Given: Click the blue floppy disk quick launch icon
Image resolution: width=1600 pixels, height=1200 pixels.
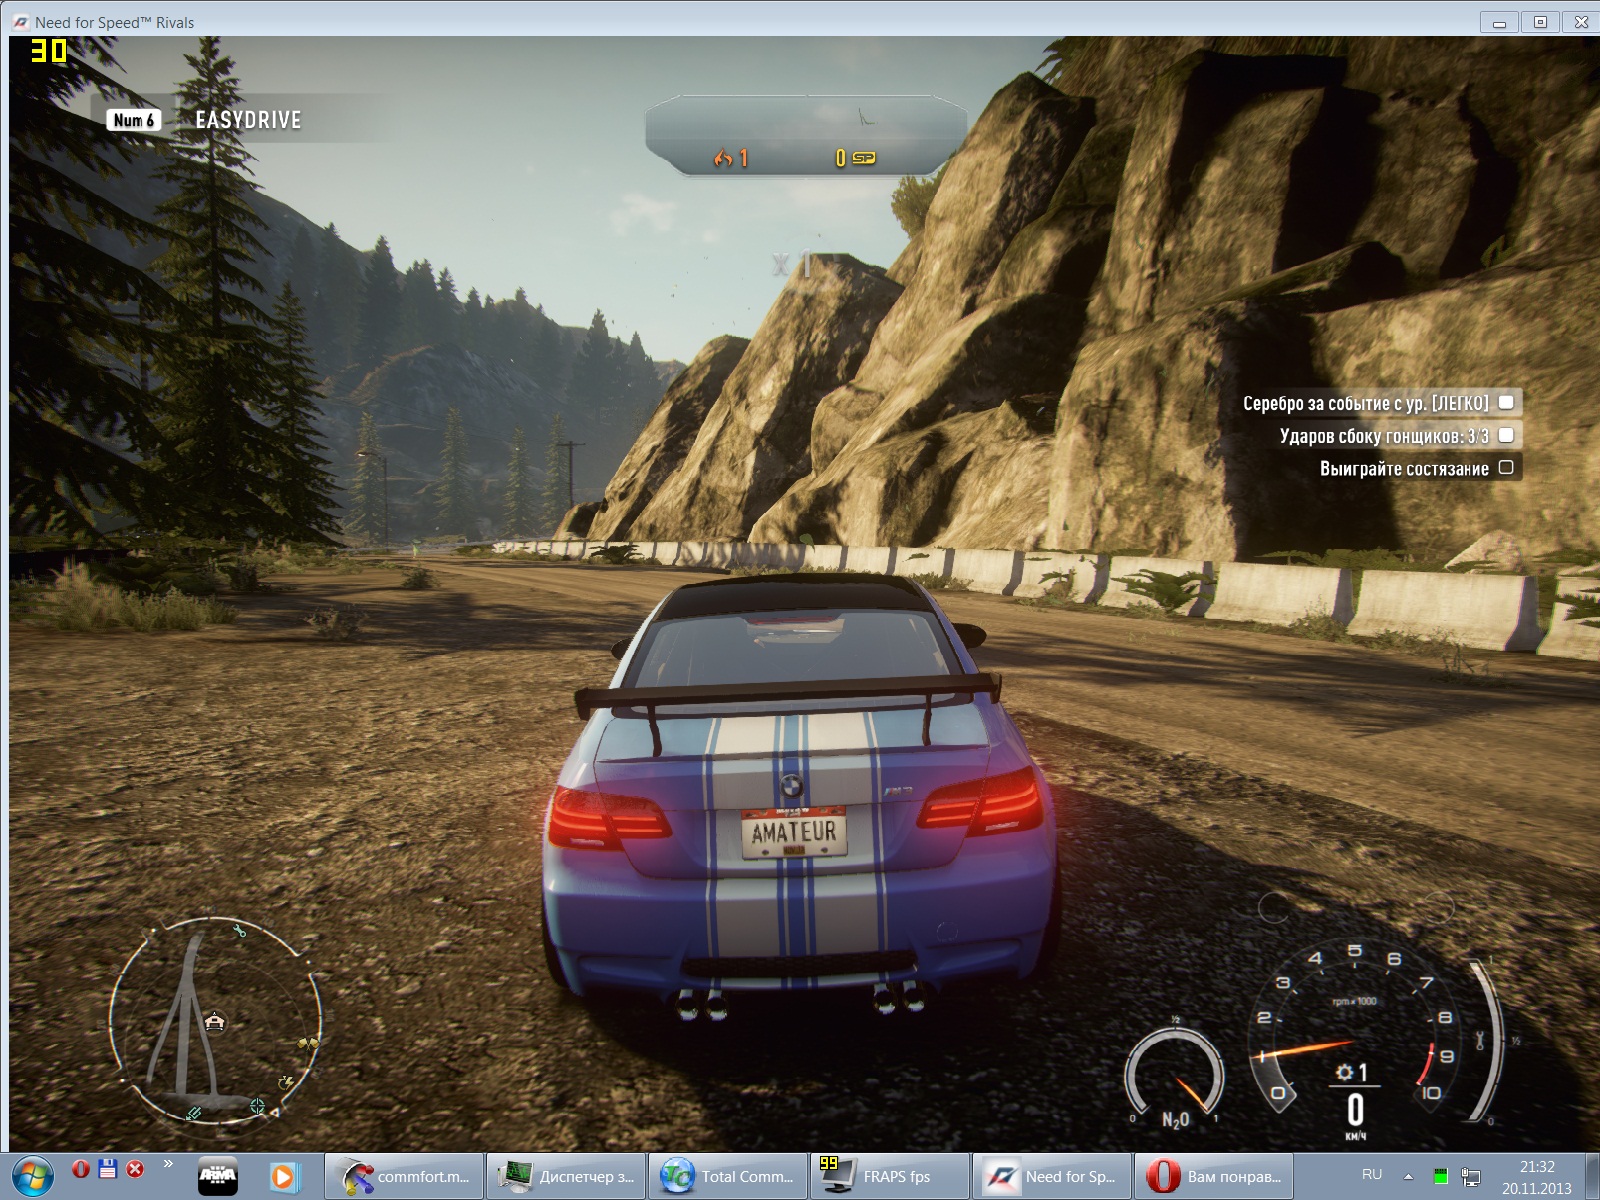Looking at the screenshot, I should [108, 1168].
